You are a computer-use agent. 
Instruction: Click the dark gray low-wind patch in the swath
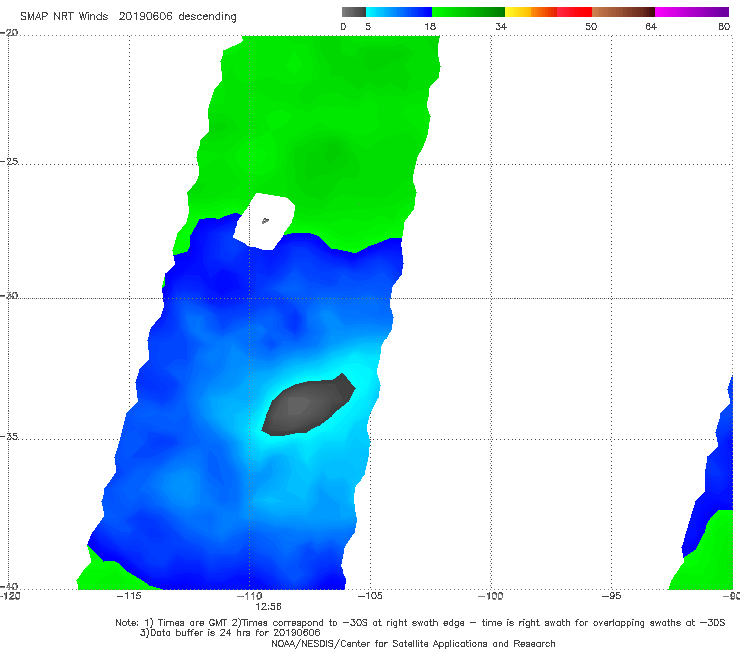click(x=308, y=406)
